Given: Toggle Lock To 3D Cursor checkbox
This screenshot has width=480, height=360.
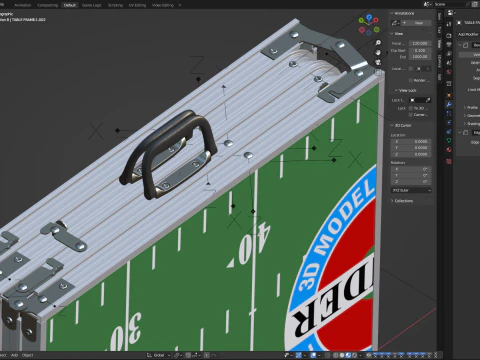Looking at the screenshot, I should point(411,108).
